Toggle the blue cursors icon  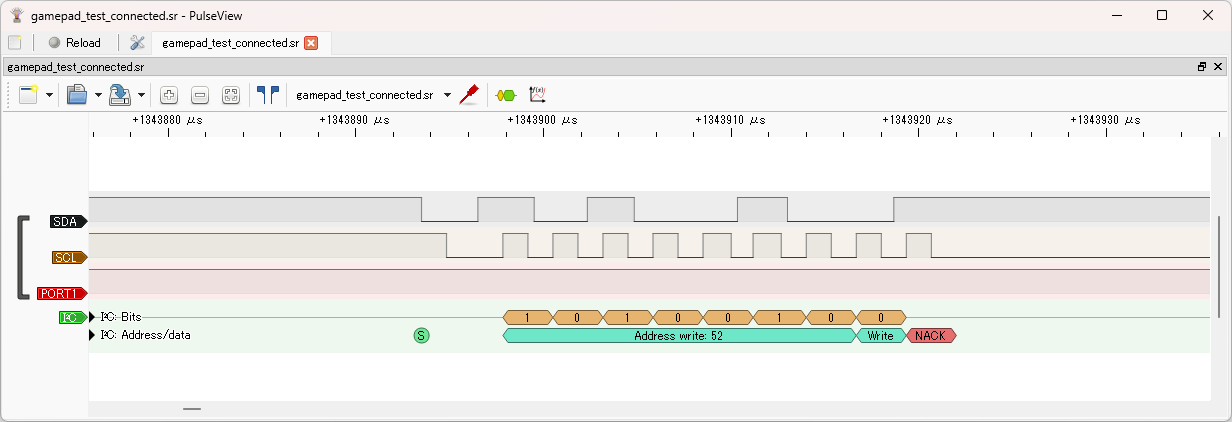pyautogui.click(x=268, y=95)
